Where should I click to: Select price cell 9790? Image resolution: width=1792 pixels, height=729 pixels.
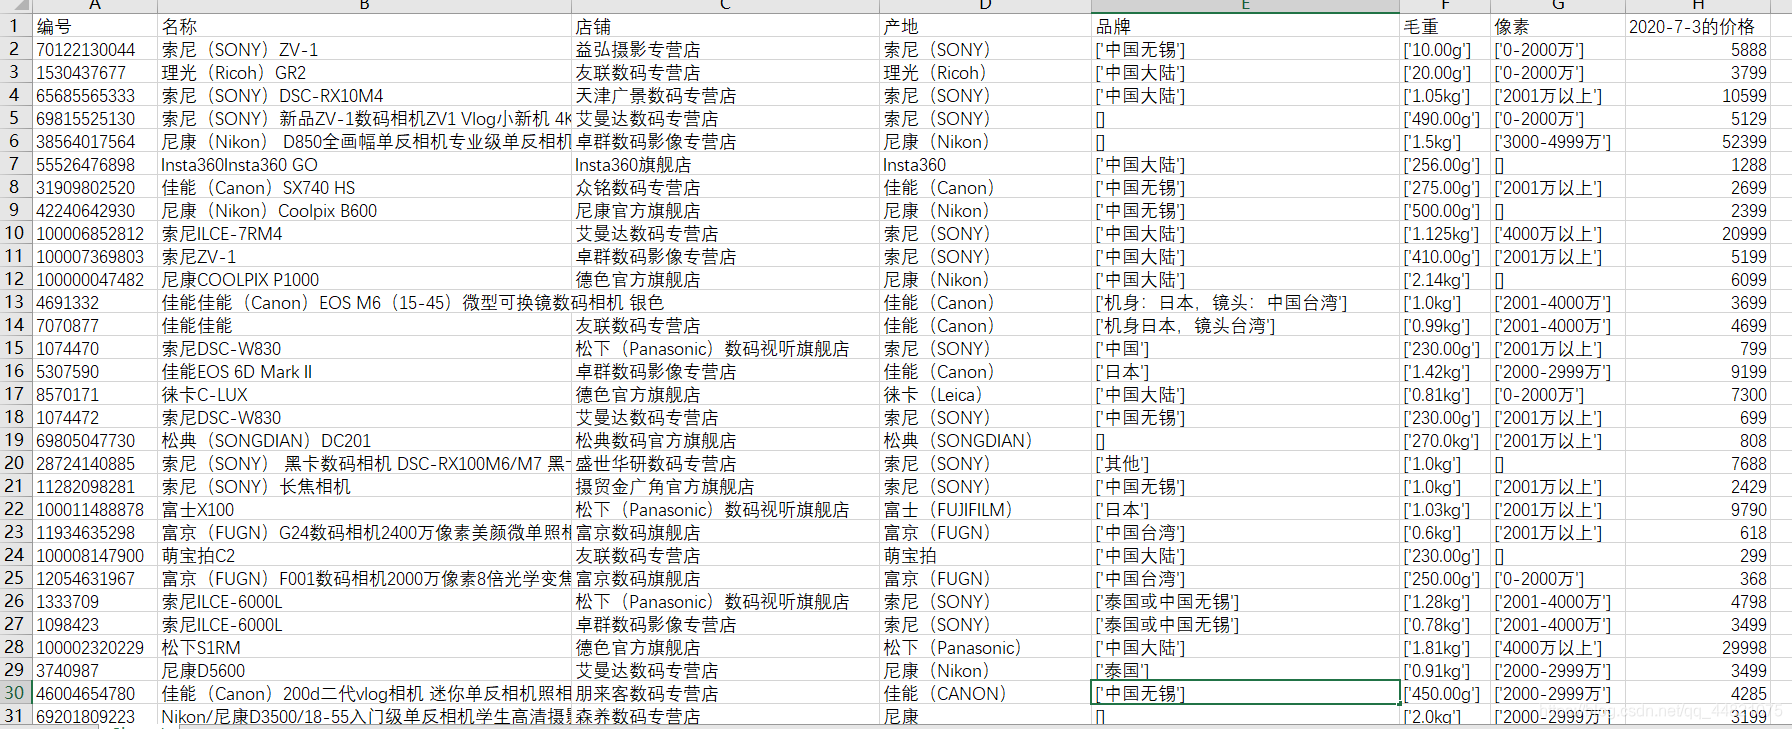(x=1698, y=509)
